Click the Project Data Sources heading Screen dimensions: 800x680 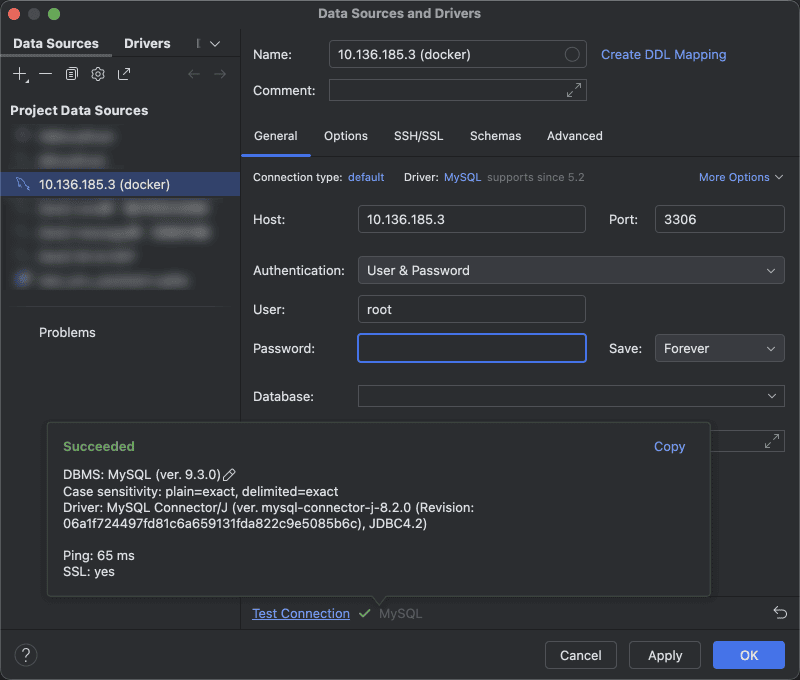pos(79,111)
